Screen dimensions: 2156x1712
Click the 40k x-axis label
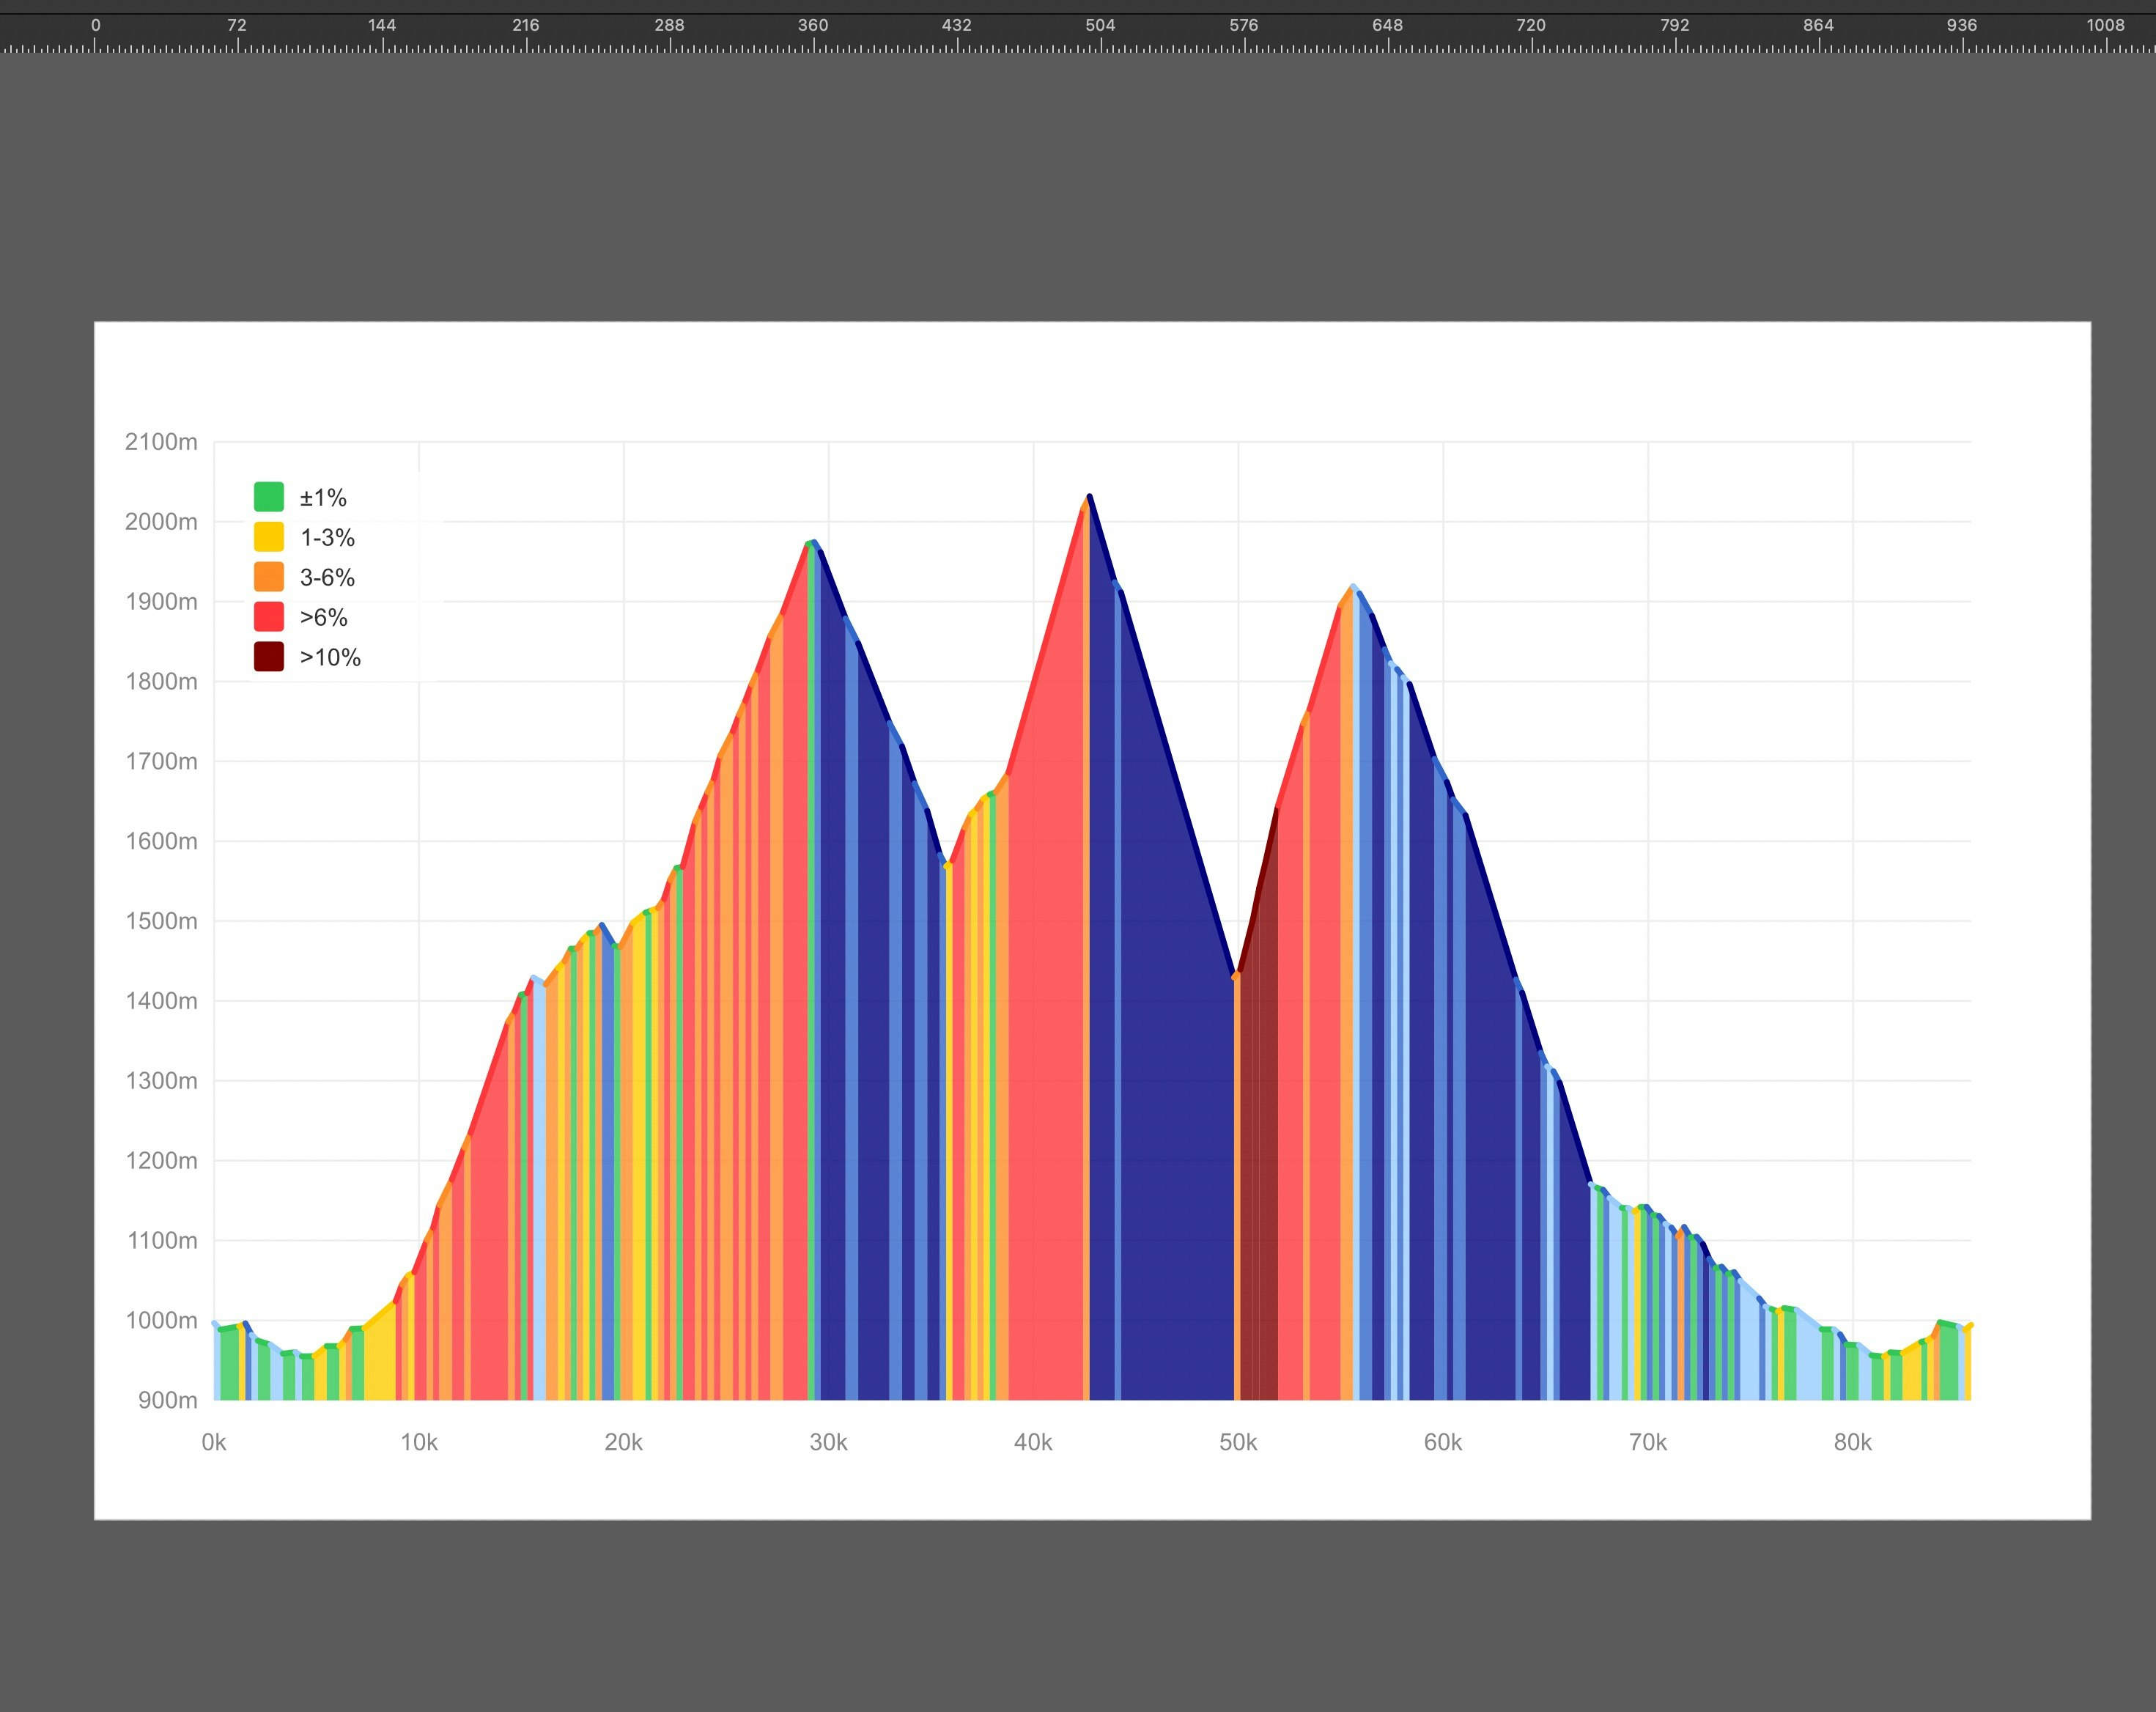(x=1033, y=1442)
